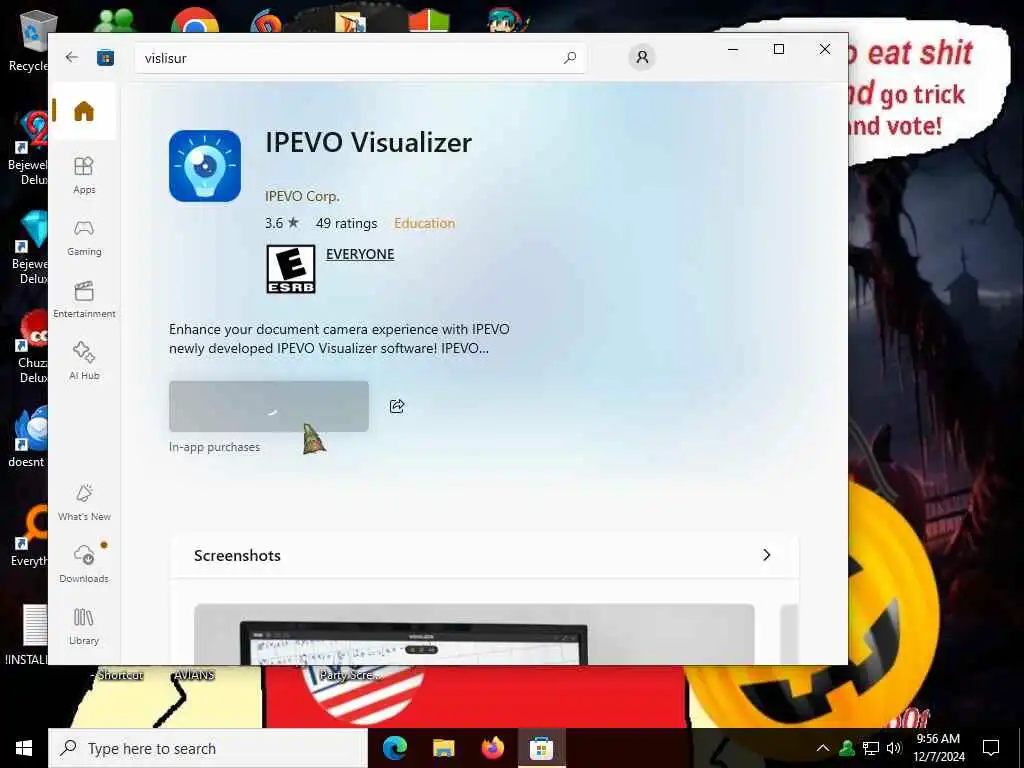Open the Gaming section in sidebar
This screenshot has height=768, width=1024.
(84, 238)
